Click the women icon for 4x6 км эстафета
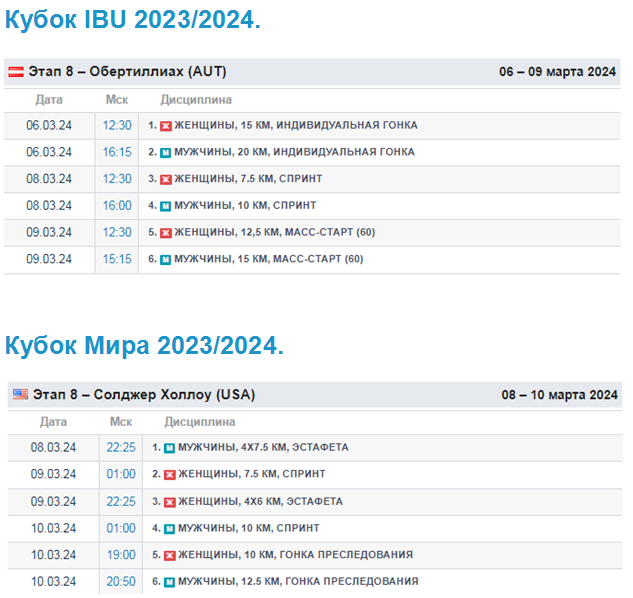This screenshot has height=598, width=633. coord(170,502)
